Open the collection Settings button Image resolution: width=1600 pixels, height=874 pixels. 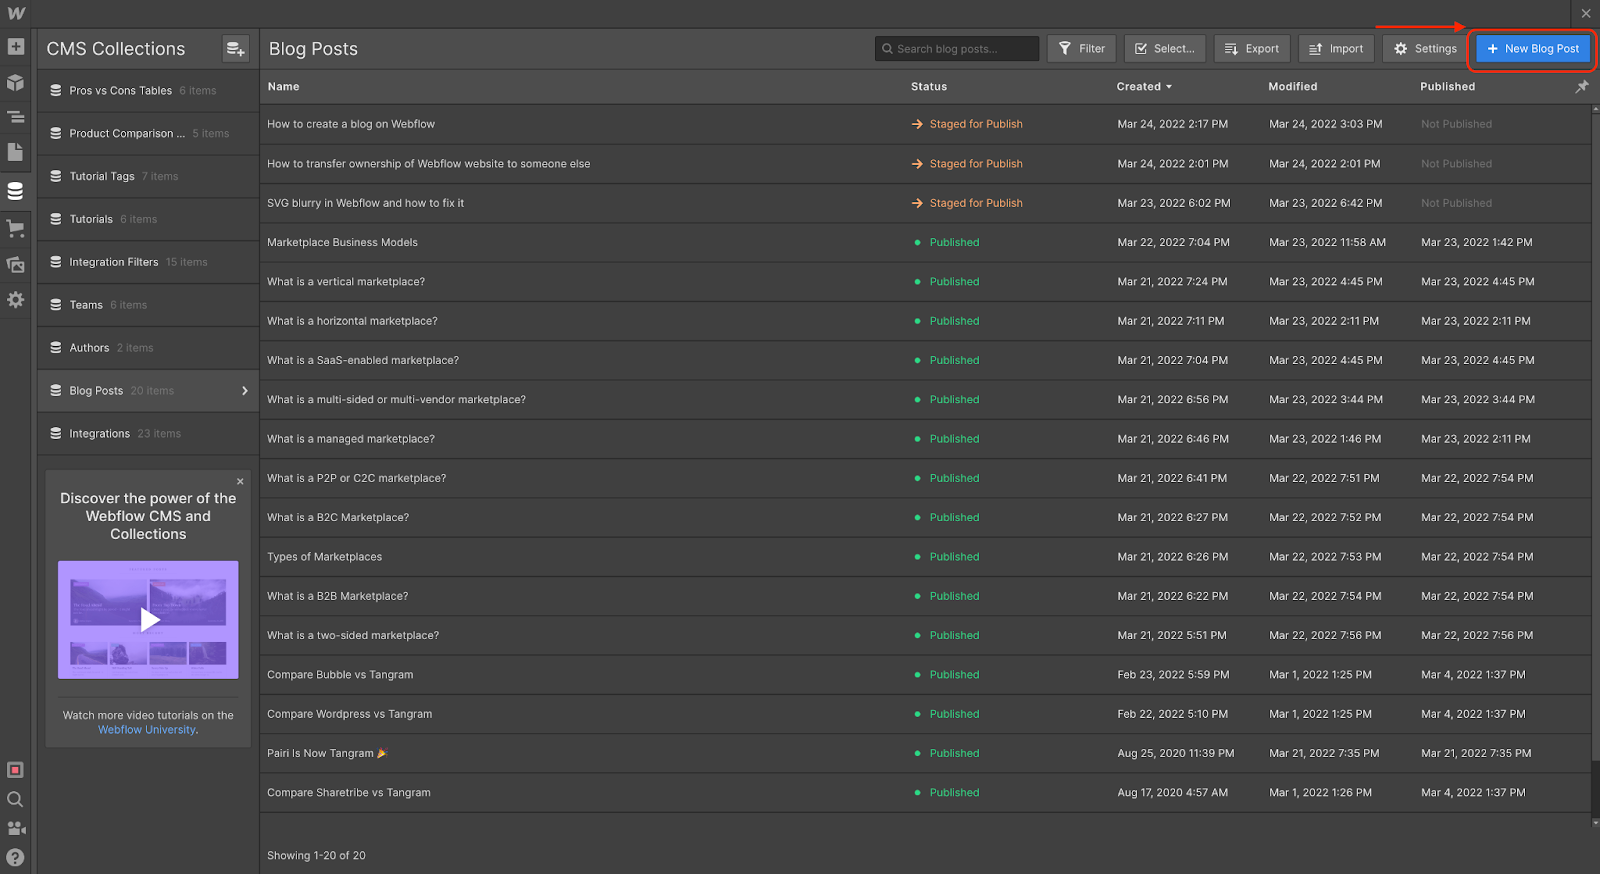tap(1425, 48)
